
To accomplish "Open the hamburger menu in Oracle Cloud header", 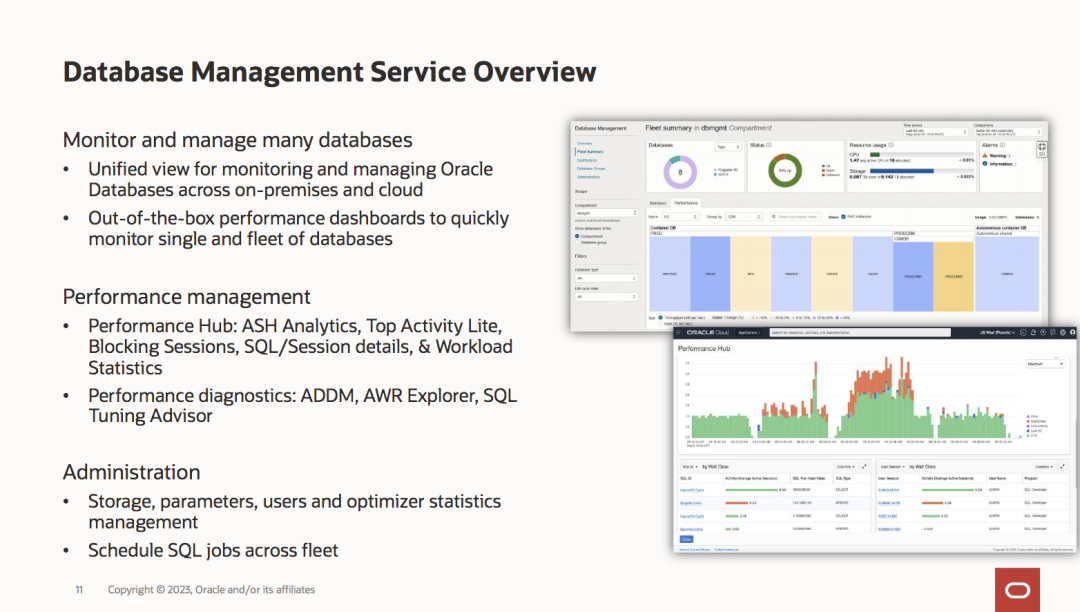I will coord(678,333).
